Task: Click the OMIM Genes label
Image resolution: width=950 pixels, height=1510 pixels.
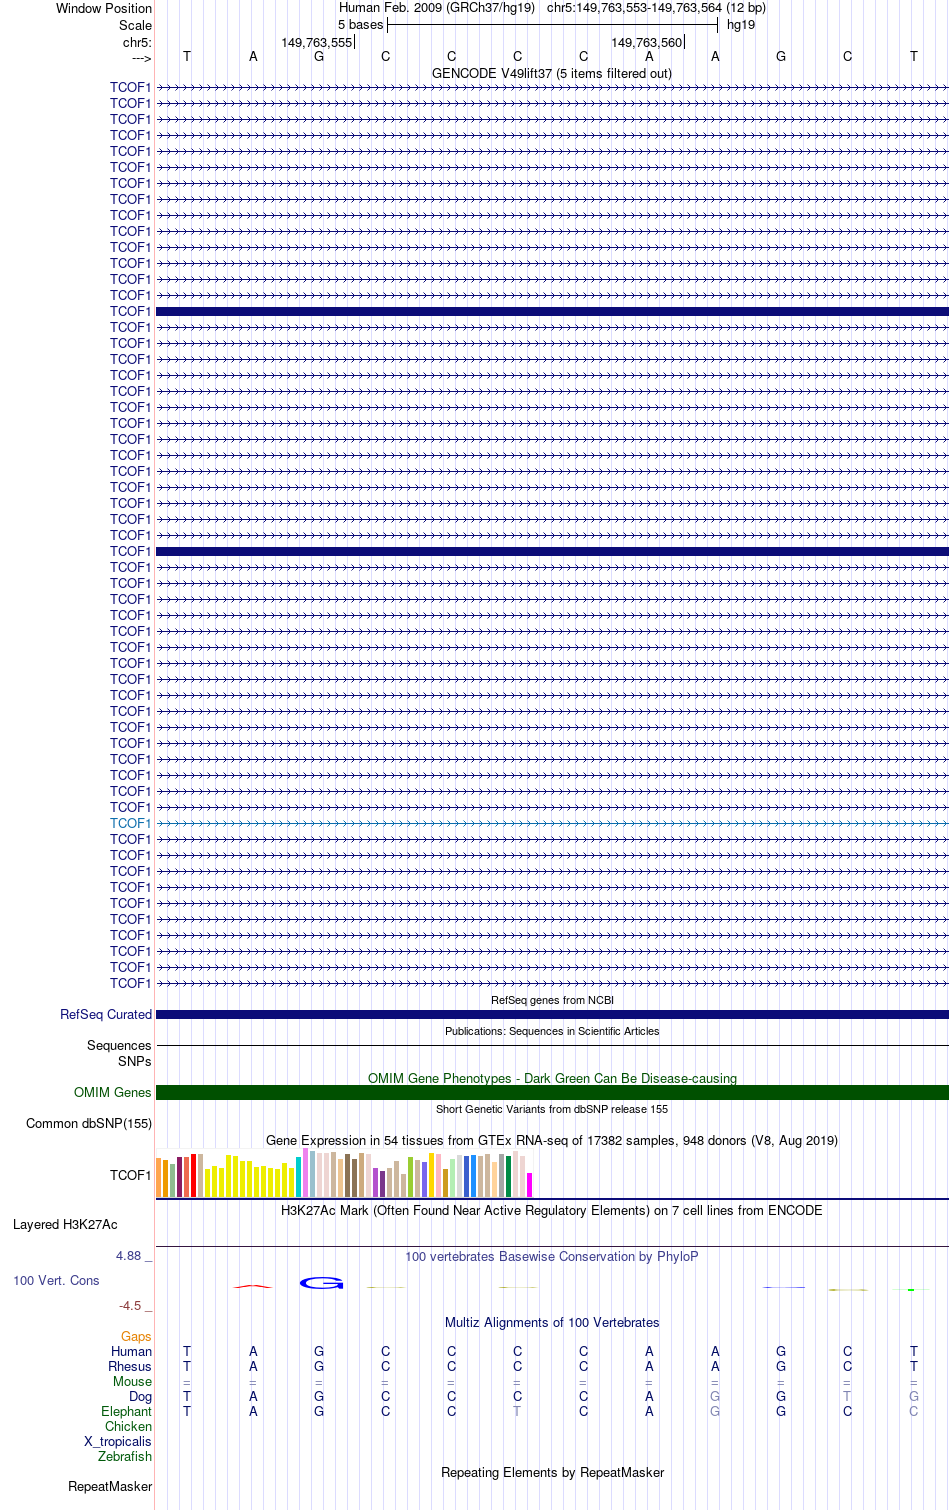Action: (x=113, y=1092)
